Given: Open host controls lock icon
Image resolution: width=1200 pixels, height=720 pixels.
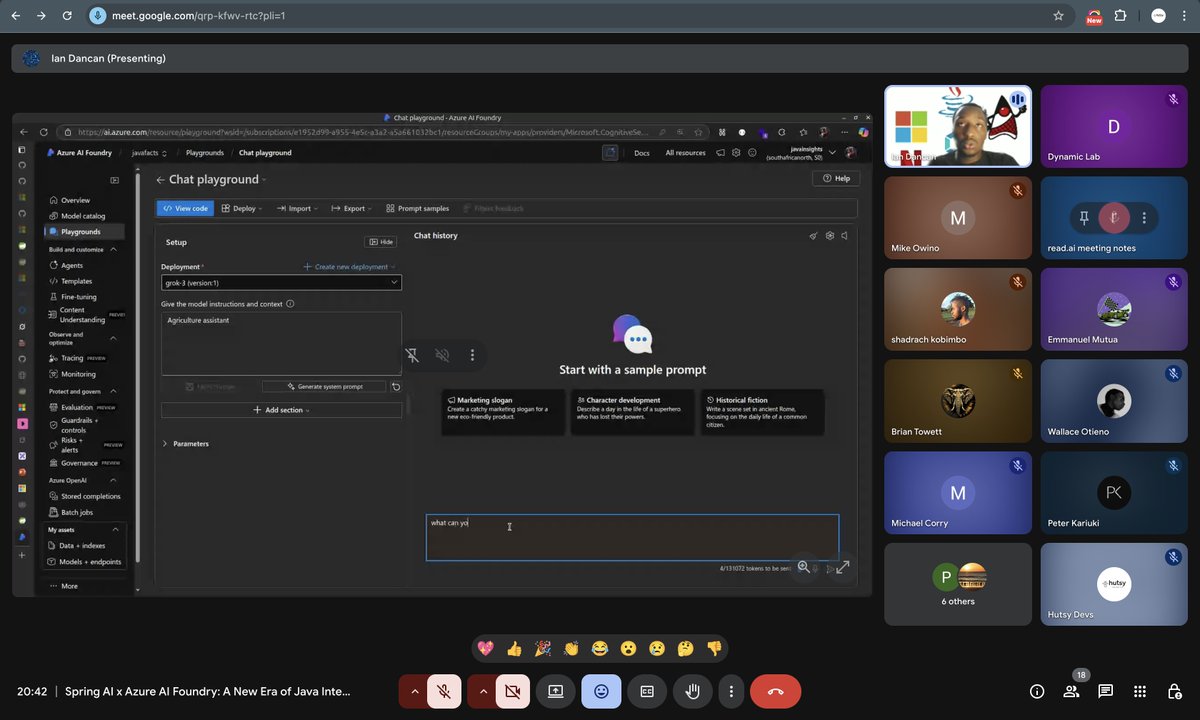Looking at the screenshot, I should click(x=1175, y=691).
